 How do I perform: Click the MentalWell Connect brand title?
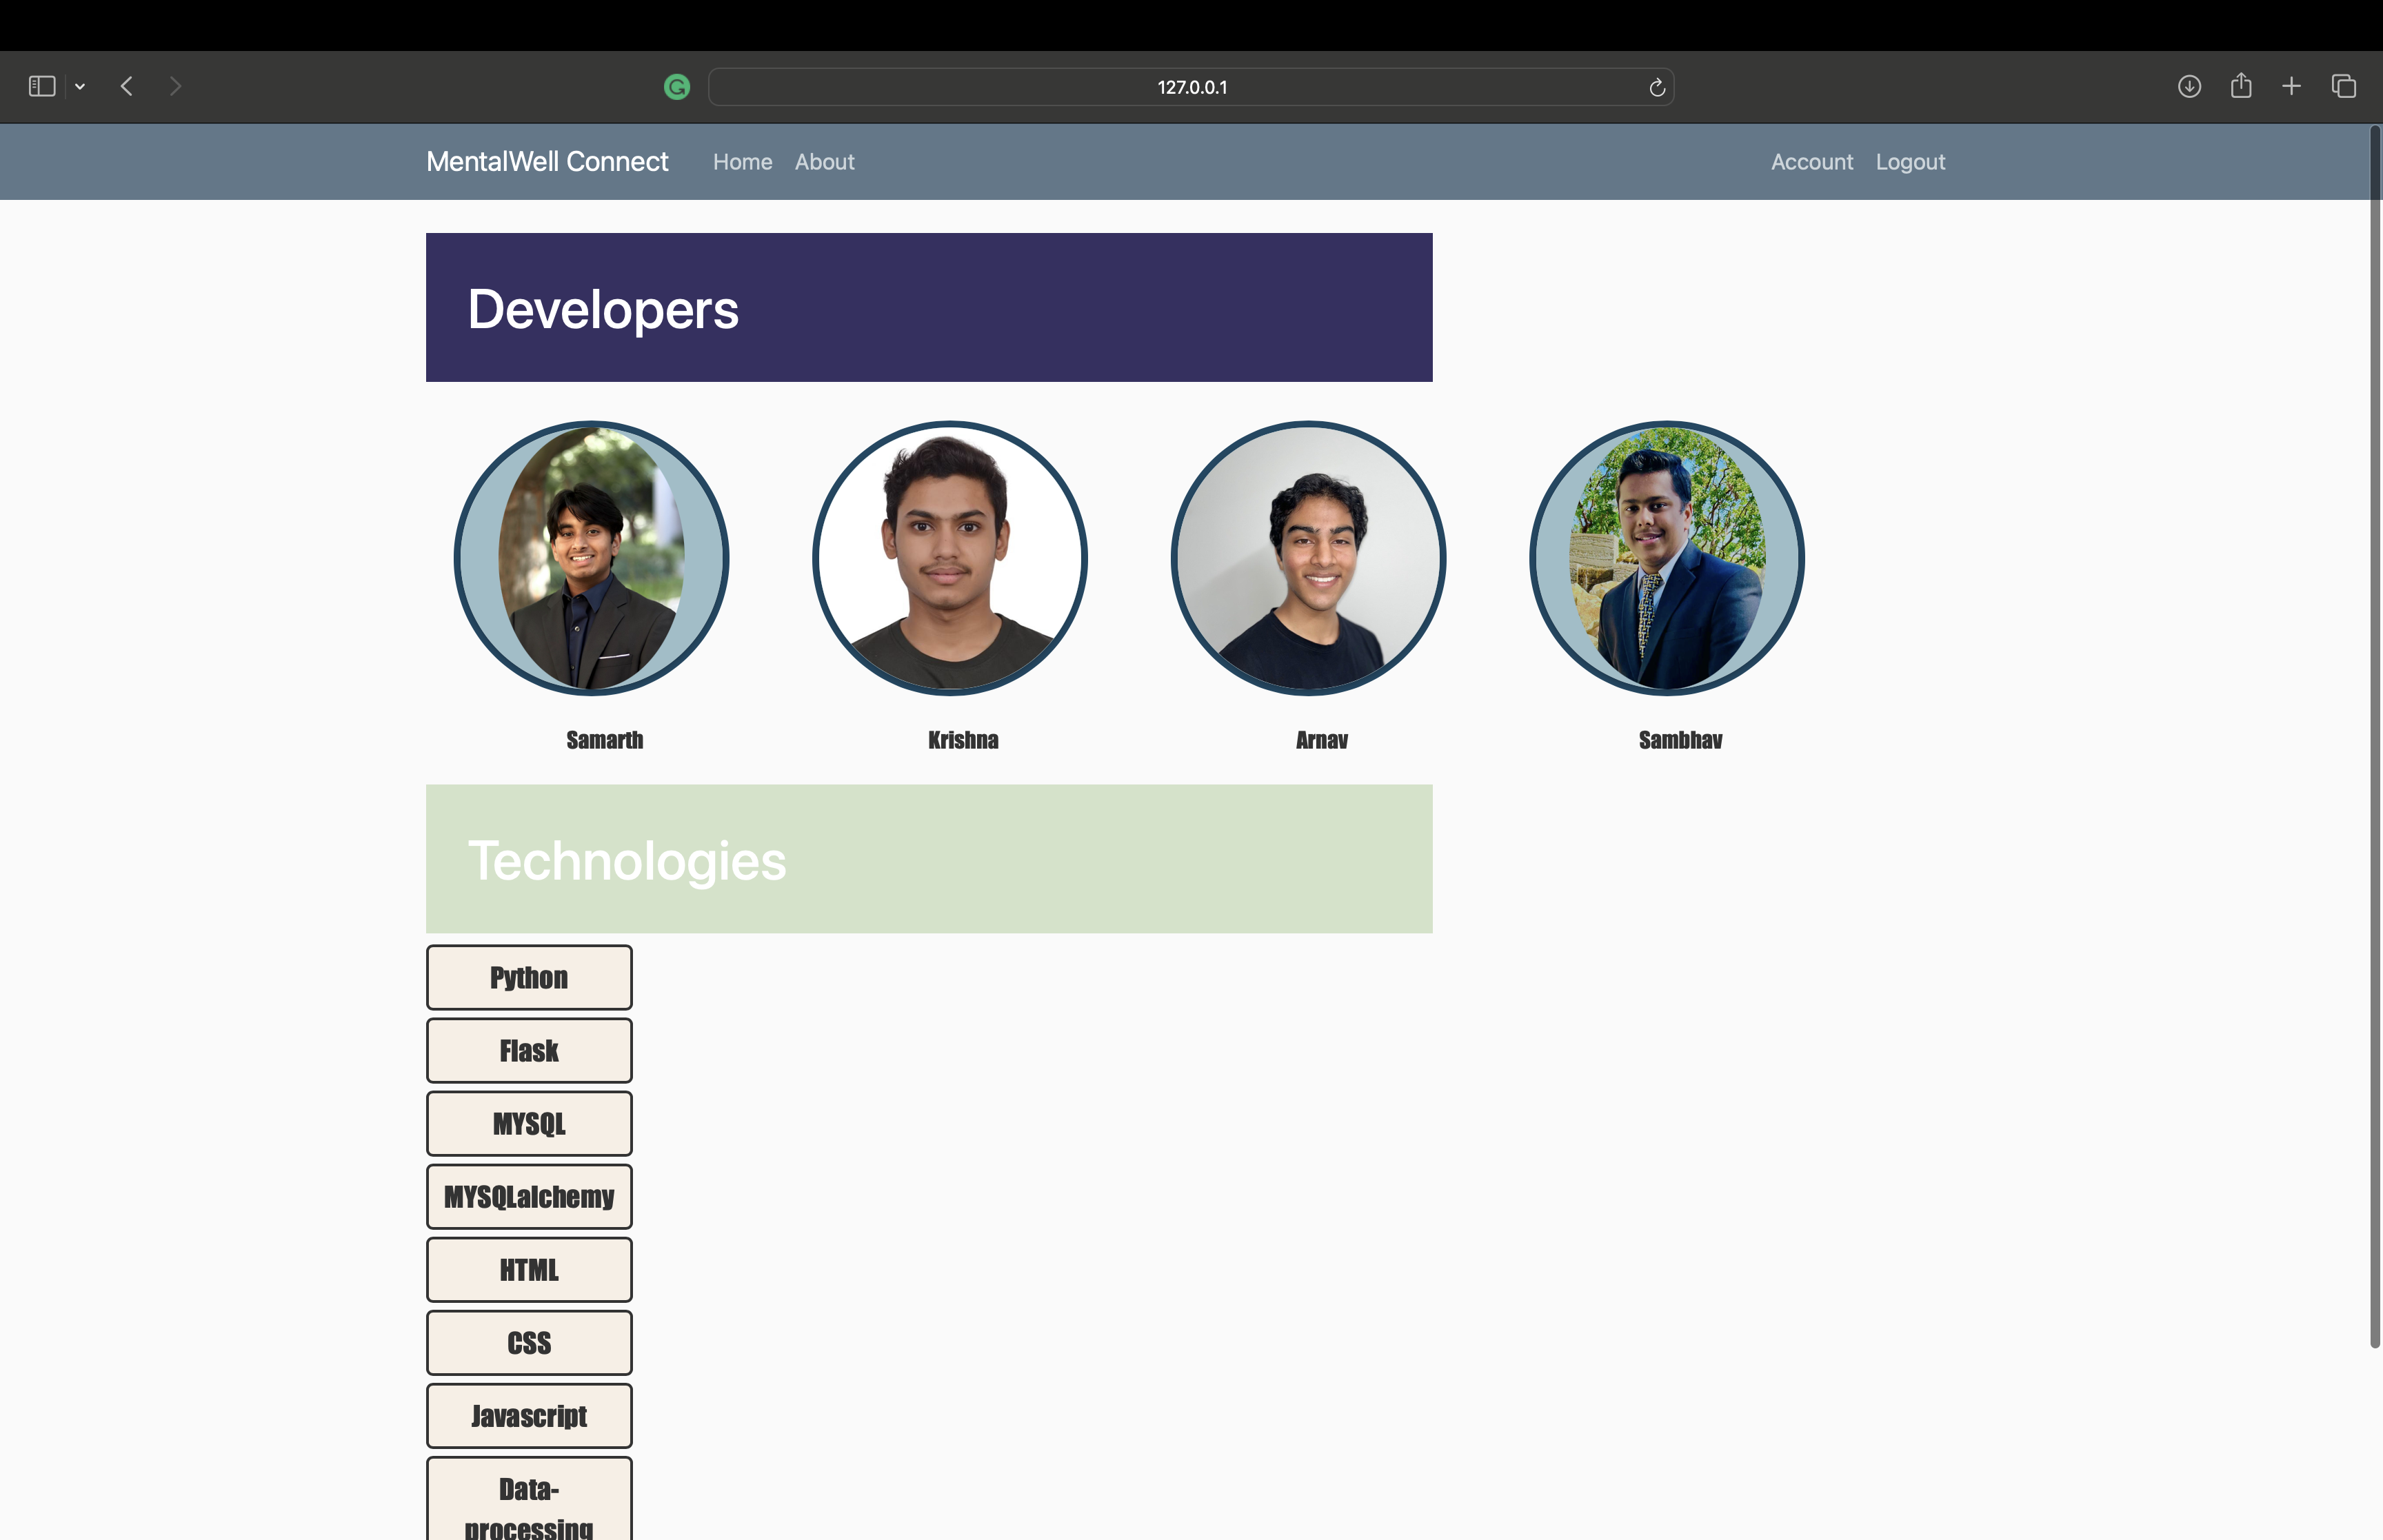(x=547, y=162)
